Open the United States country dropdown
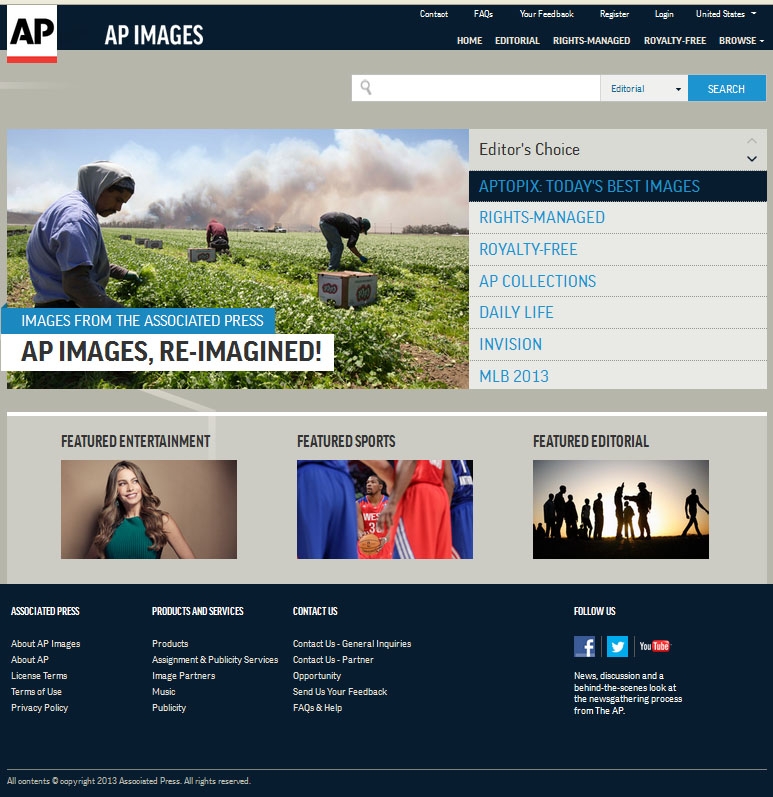The height and width of the screenshot is (797, 773). coord(726,14)
